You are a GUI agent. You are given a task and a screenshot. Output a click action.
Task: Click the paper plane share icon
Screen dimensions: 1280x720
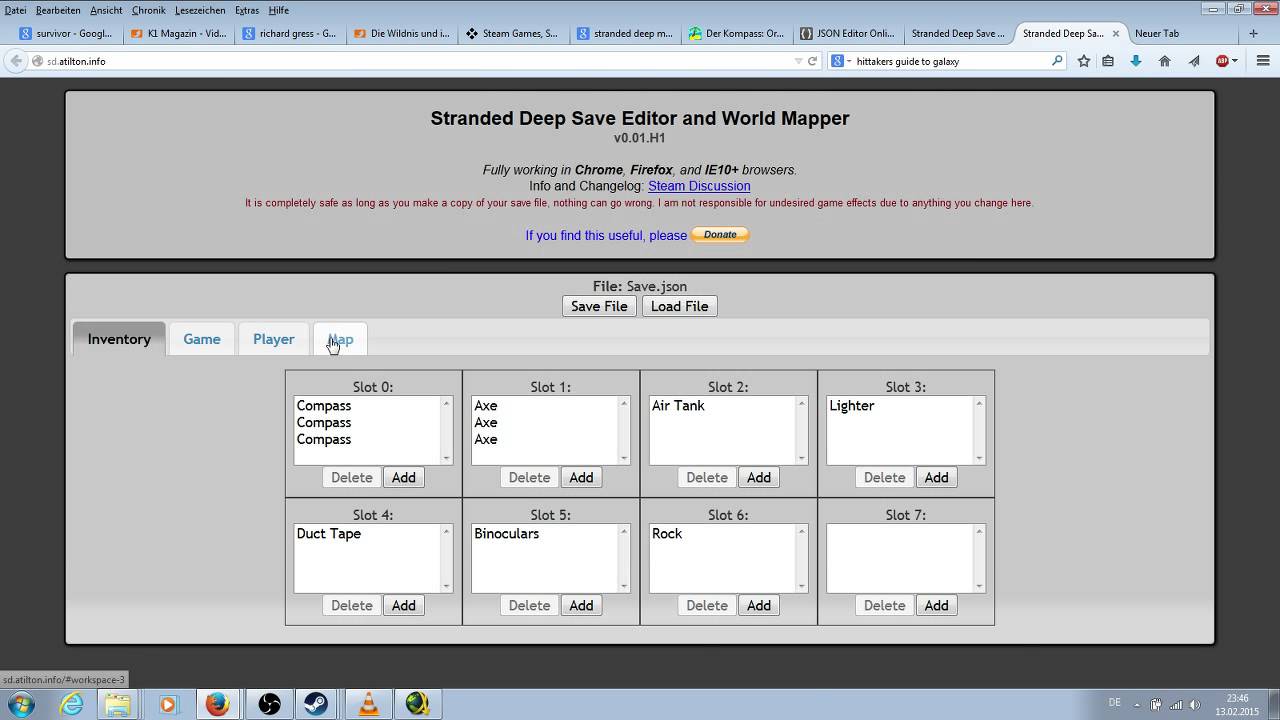pos(1194,61)
